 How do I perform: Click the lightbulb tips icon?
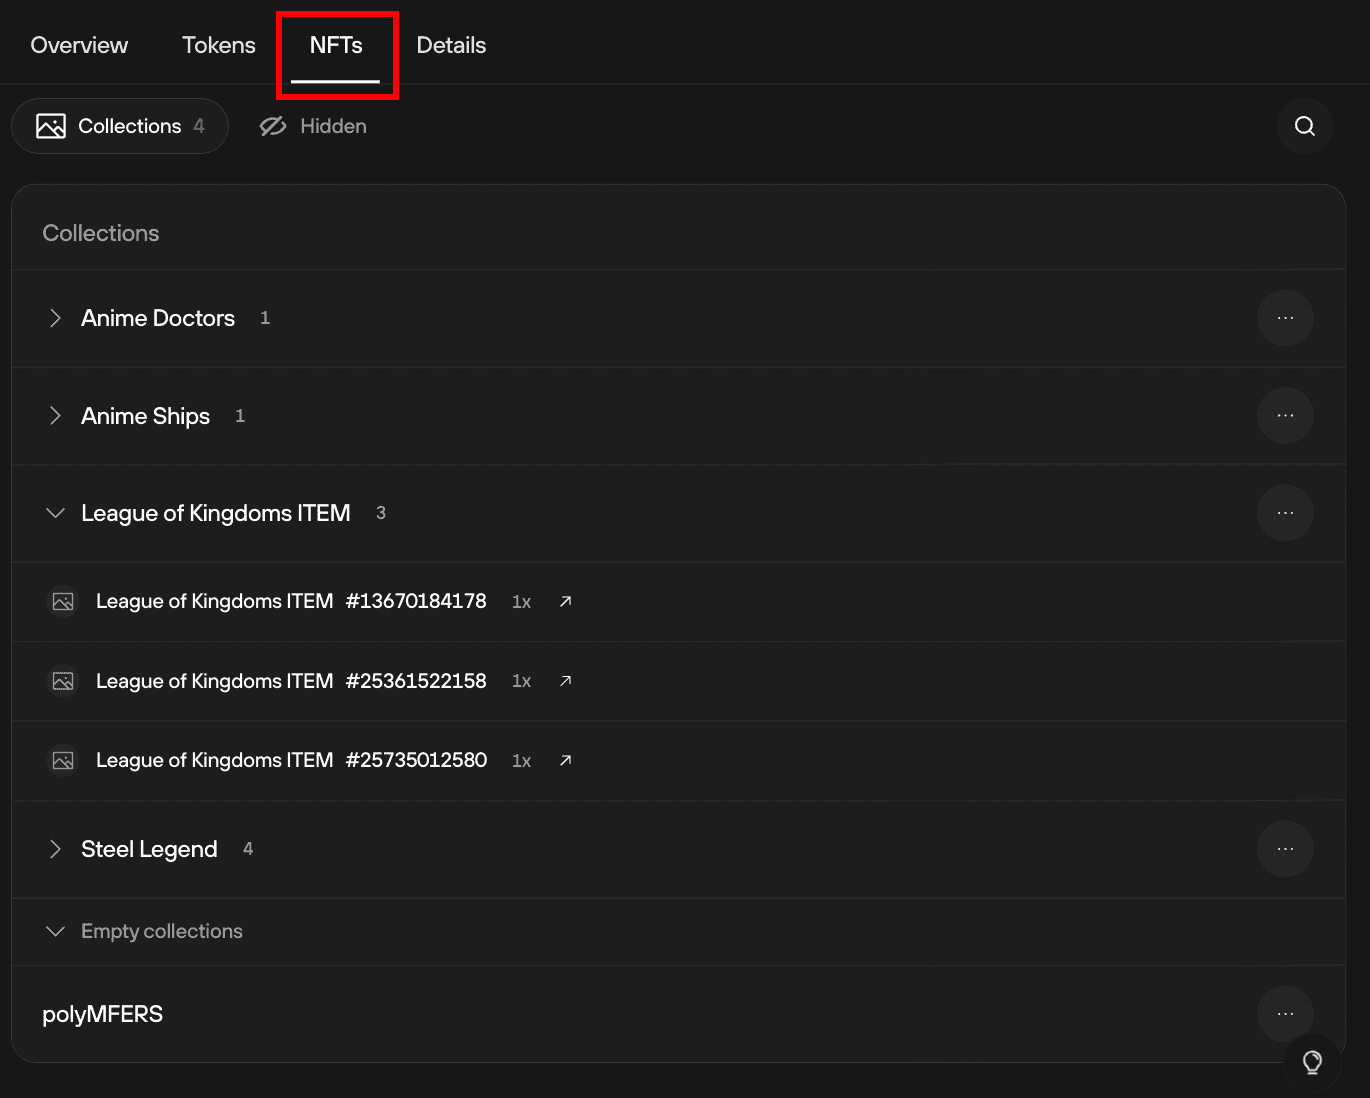(1312, 1062)
